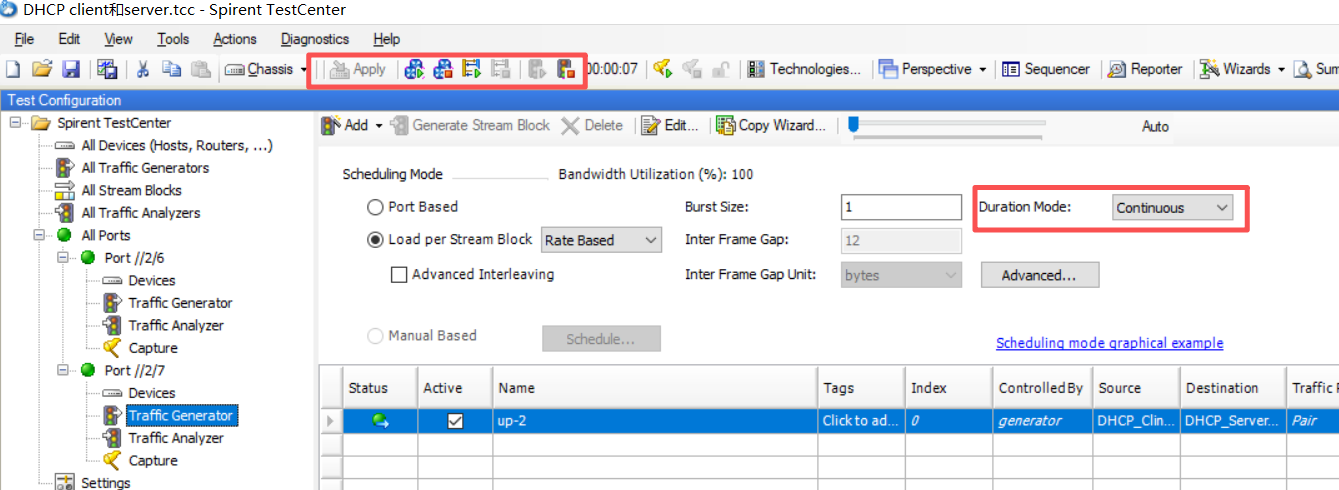Open the Tools menu
Image resolution: width=1339 pixels, height=490 pixels.
click(173, 39)
